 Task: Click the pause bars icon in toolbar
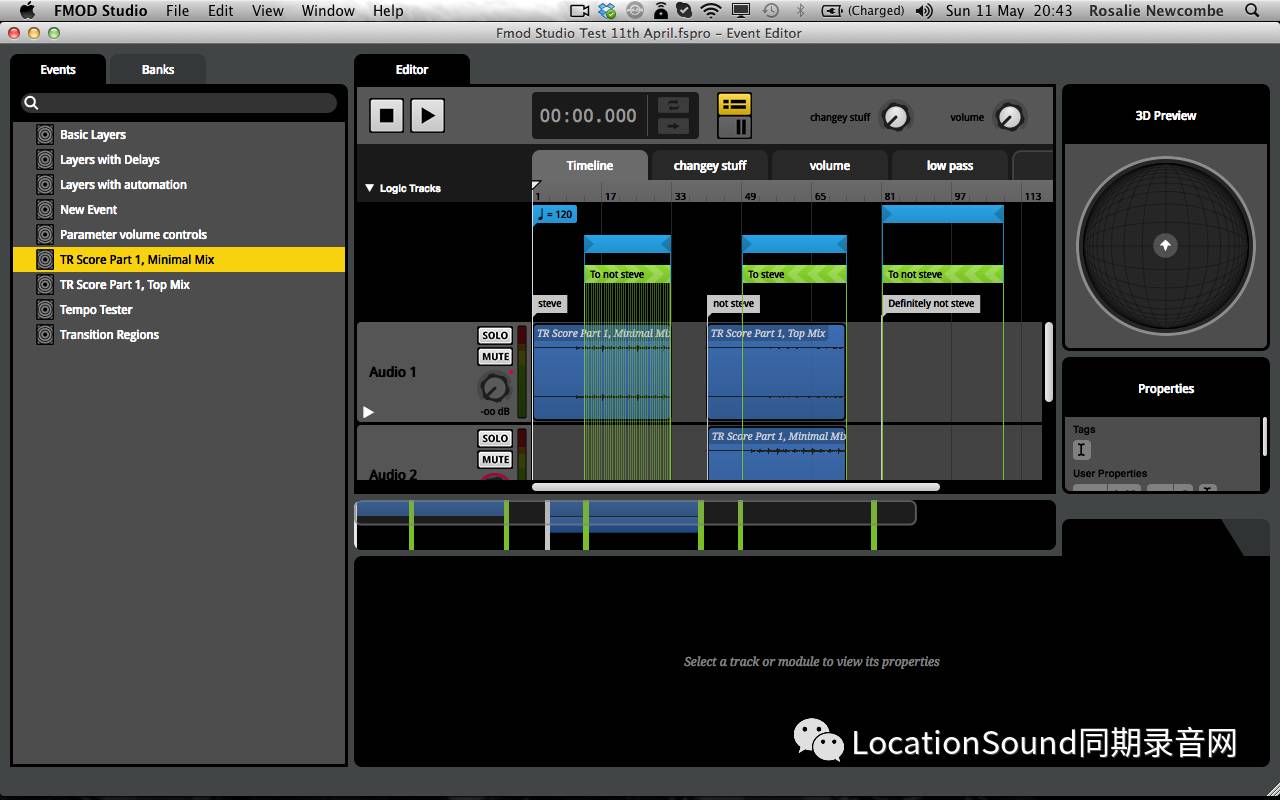[x=741, y=127]
